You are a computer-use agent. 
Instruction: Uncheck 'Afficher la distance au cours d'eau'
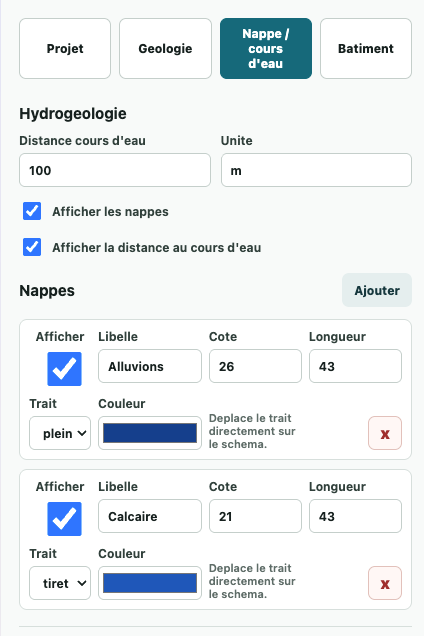[32, 247]
